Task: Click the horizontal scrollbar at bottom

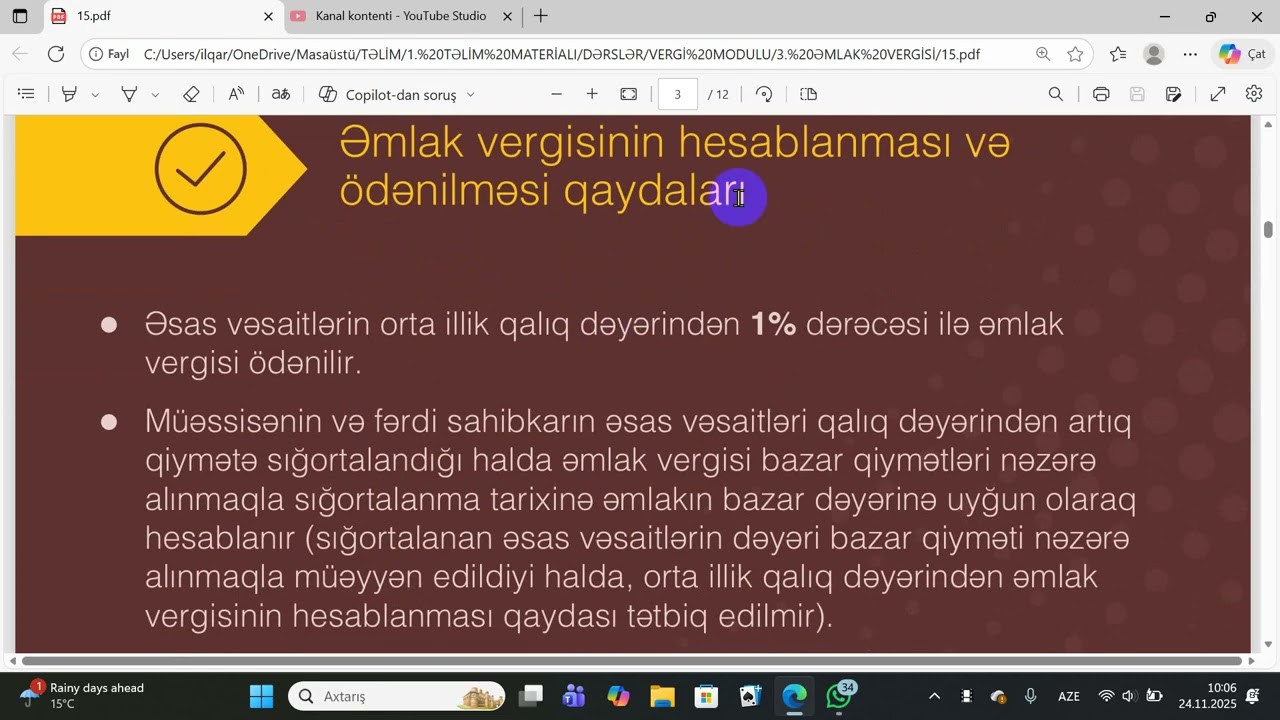Action: (631, 661)
